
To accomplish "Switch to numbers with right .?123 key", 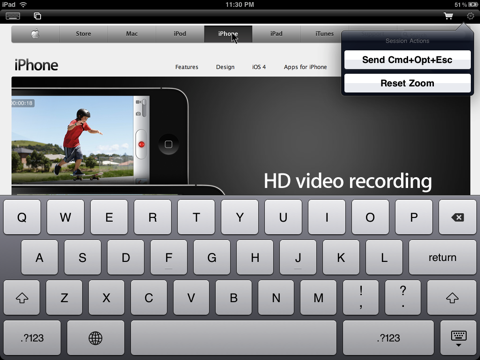I will pyautogui.click(x=388, y=338).
